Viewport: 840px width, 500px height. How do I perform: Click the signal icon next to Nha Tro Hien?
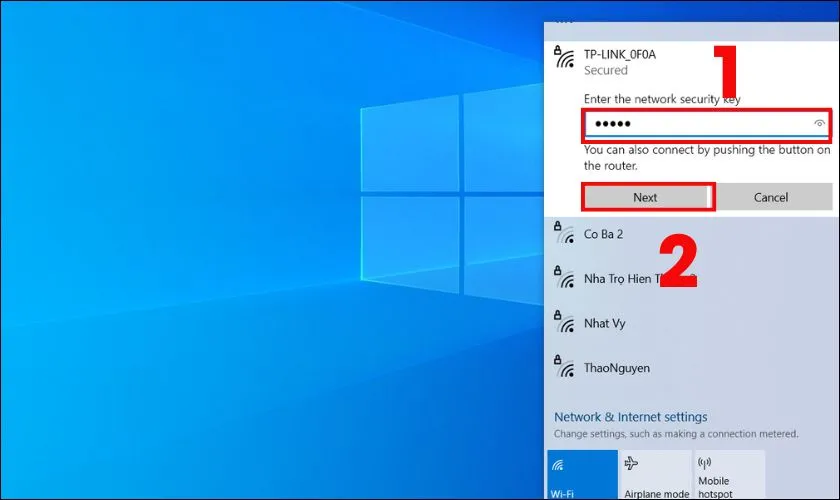(x=564, y=278)
